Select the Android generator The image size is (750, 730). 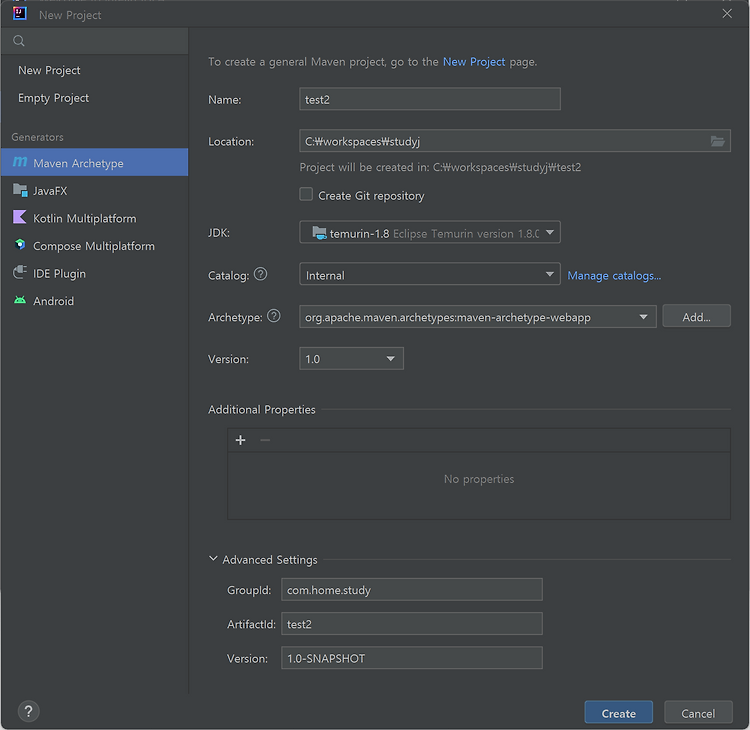tap(95, 301)
